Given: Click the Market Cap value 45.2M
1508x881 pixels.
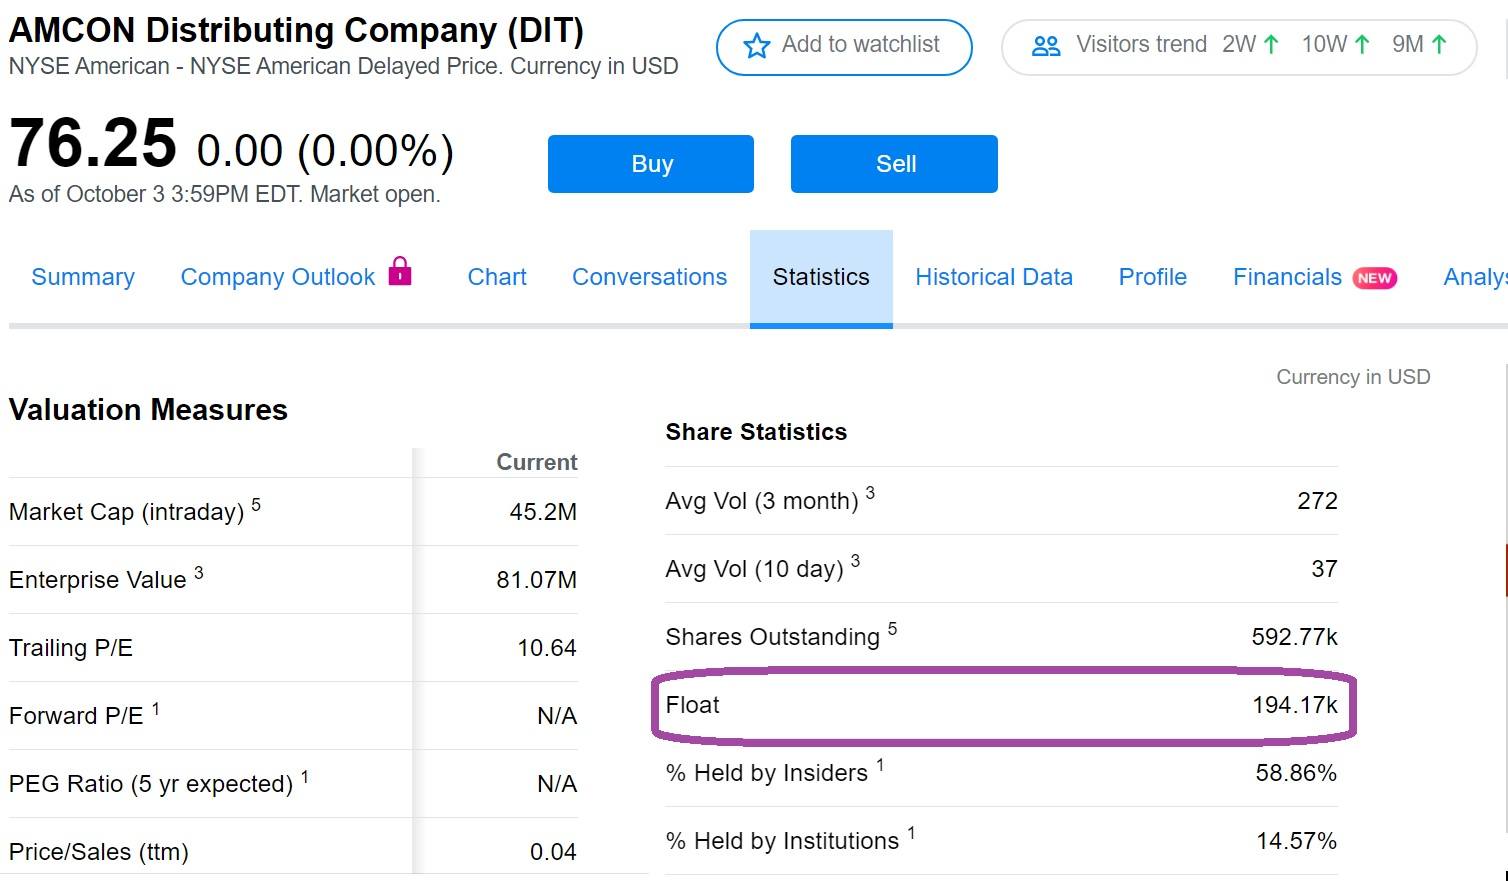Looking at the screenshot, I should tap(543, 512).
